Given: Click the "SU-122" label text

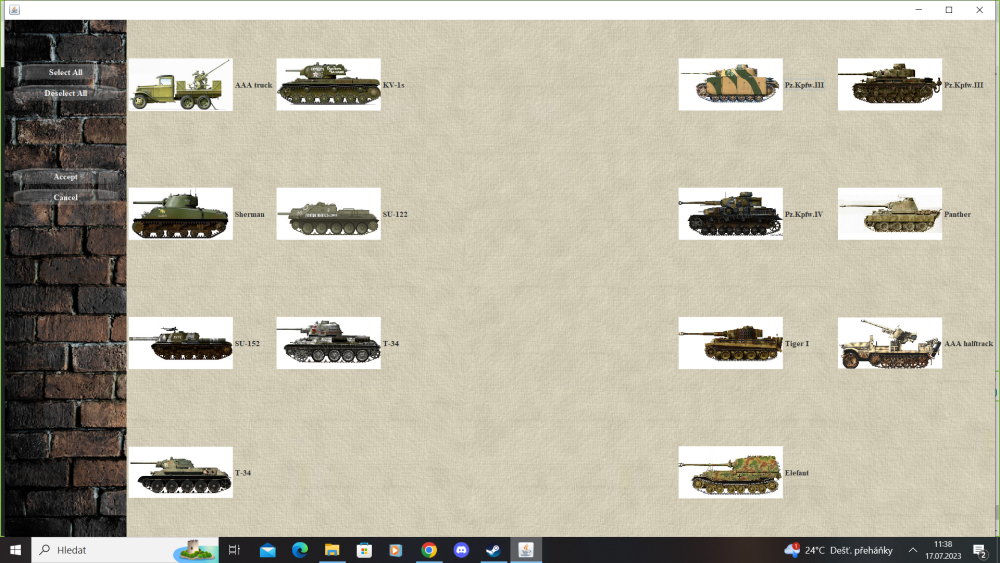Looking at the screenshot, I should [x=395, y=214].
